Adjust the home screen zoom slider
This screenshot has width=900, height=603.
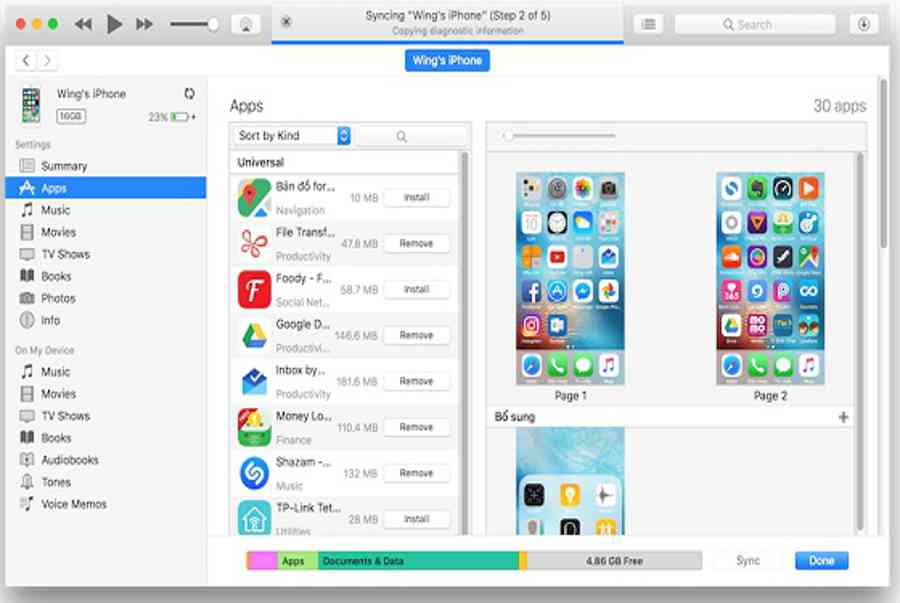pos(509,136)
